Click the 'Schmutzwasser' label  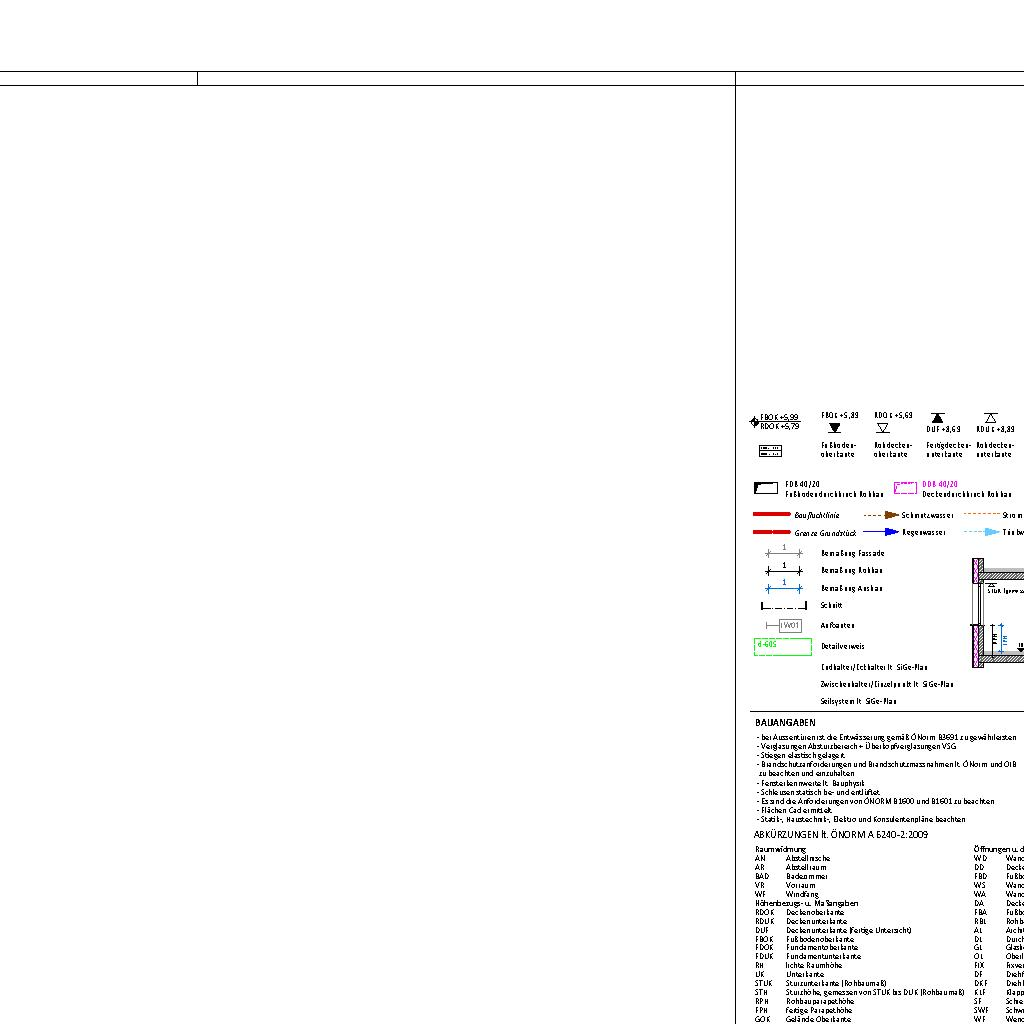(927, 515)
